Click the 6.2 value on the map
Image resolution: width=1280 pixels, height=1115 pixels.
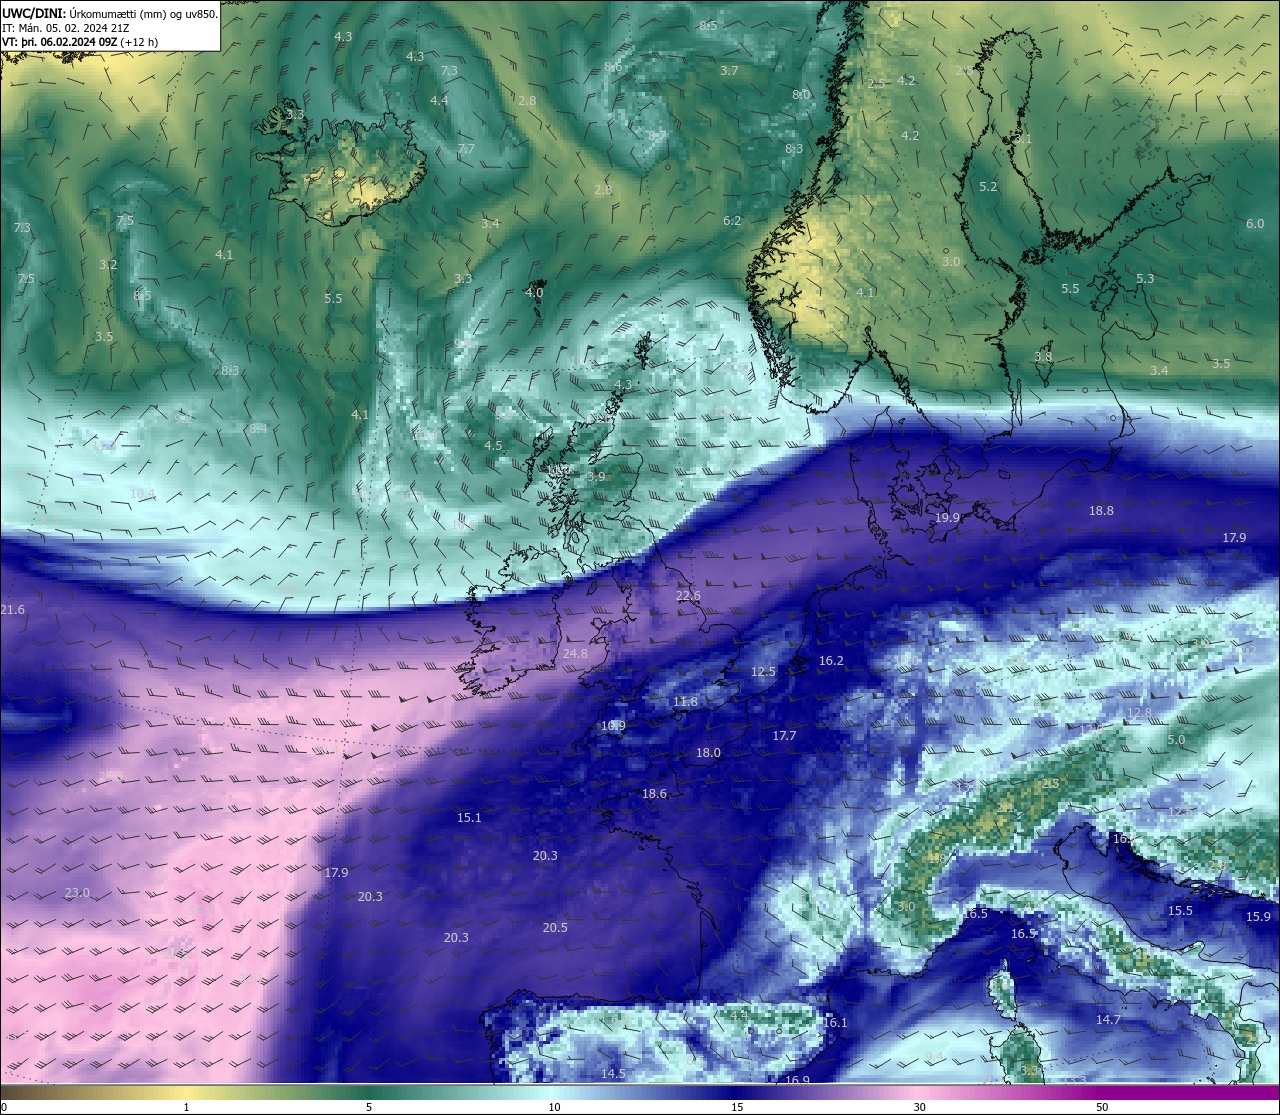tap(732, 221)
